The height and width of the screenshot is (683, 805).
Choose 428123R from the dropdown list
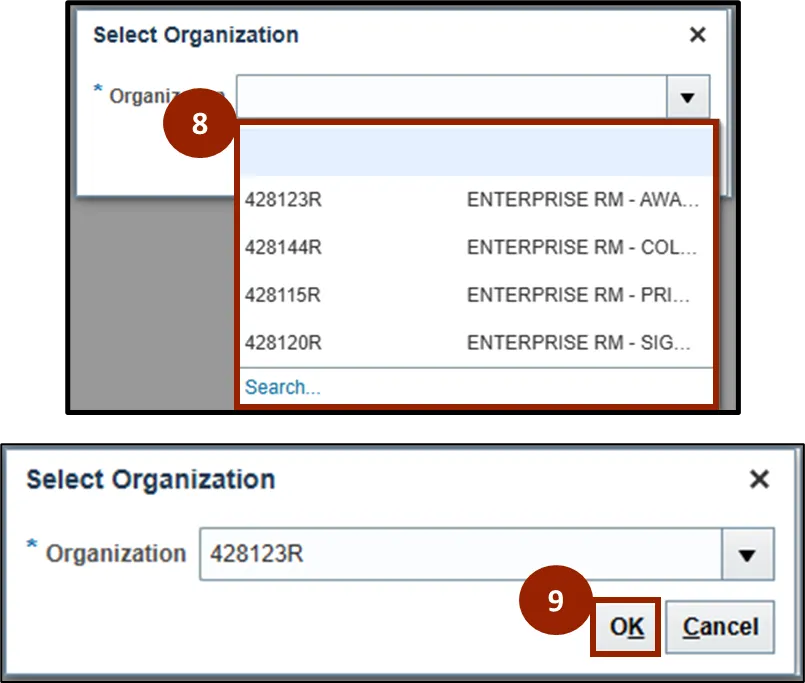(x=283, y=200)
